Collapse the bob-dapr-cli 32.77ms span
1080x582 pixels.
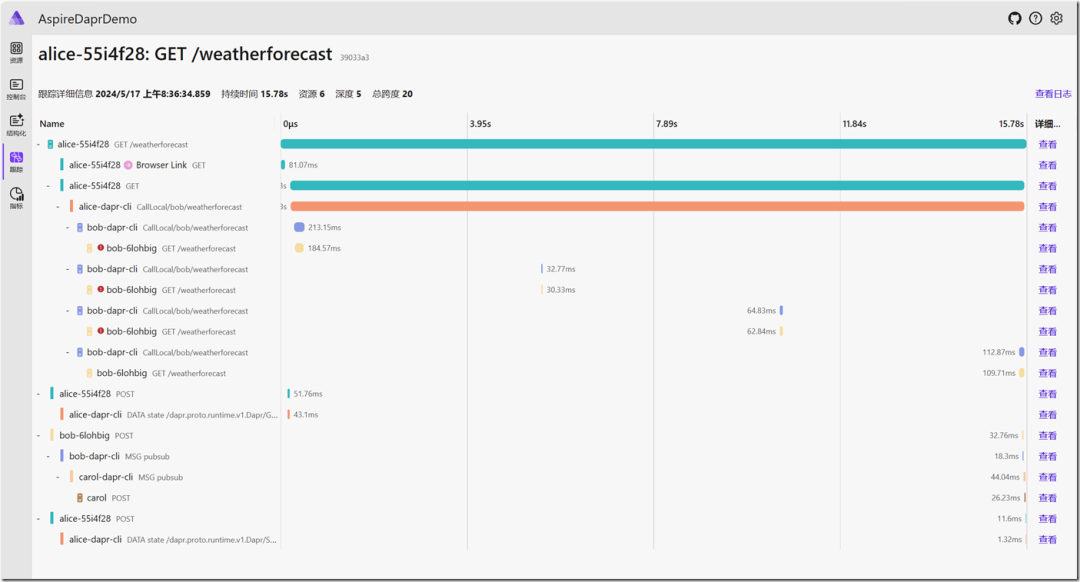[68, 269]
